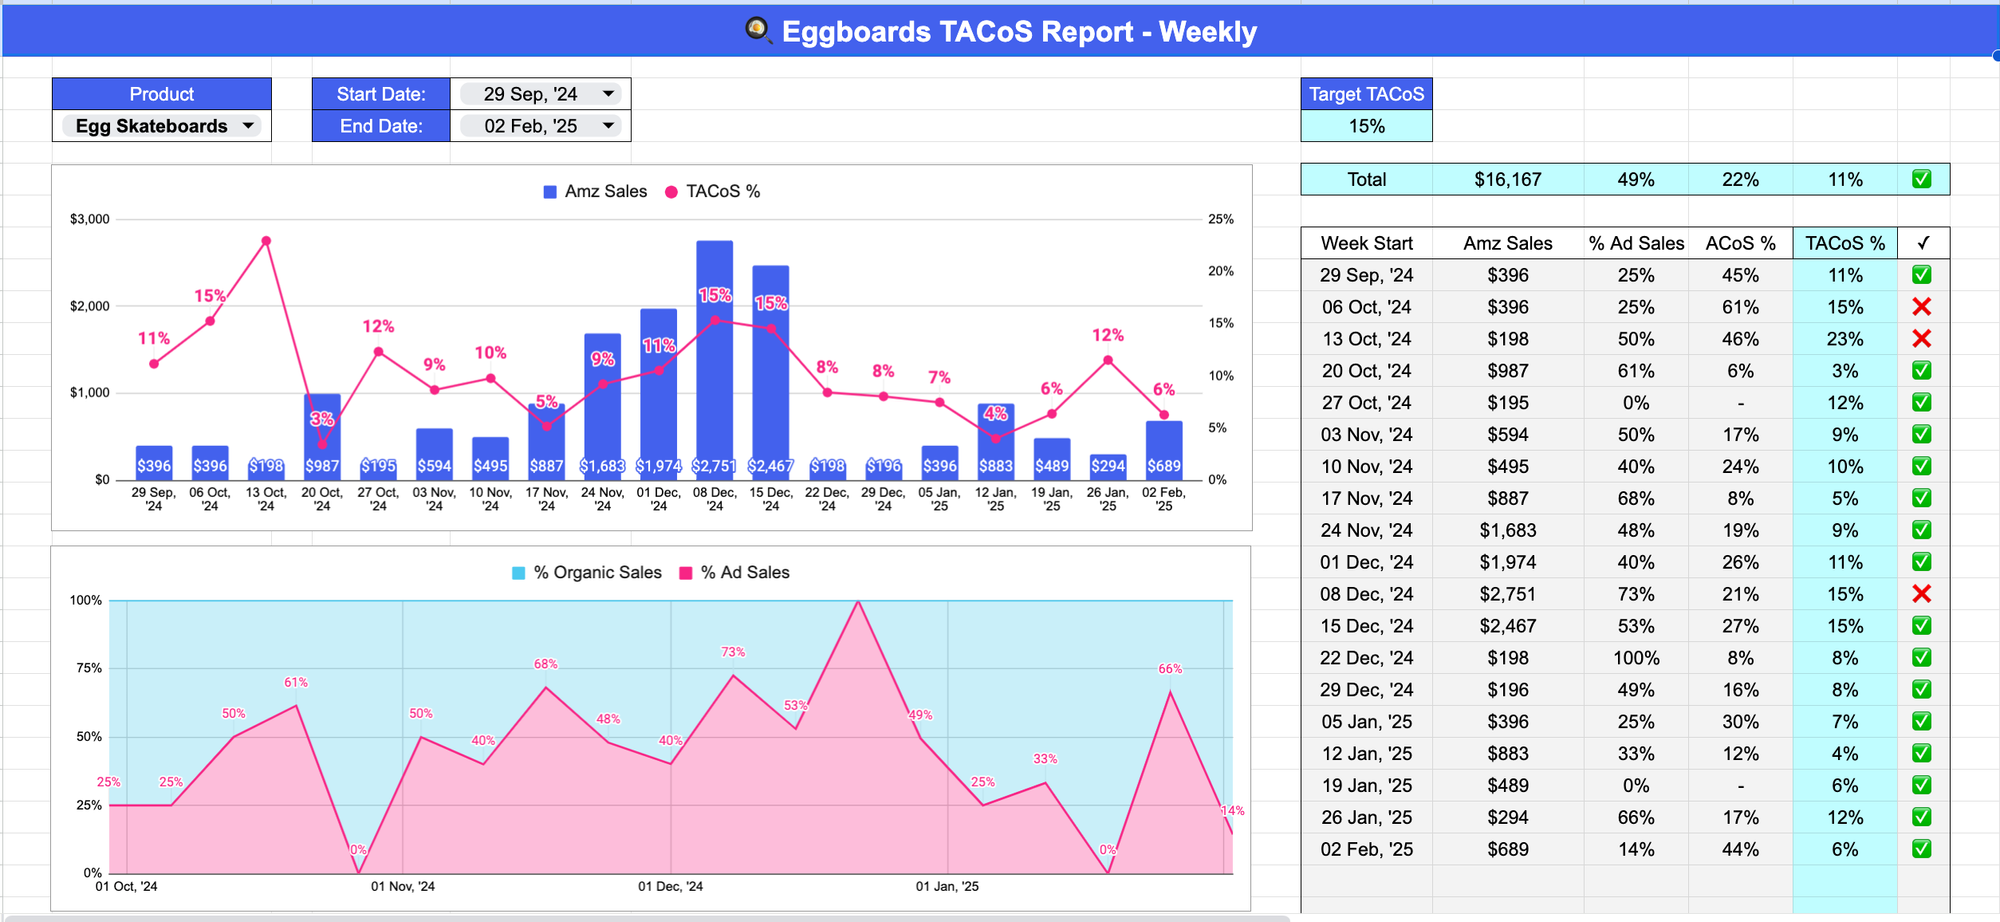The height and width of the screenshot is (922, 2000).
Task: Select the Target TACoS 15% cell
Action: pos(1366,126)
